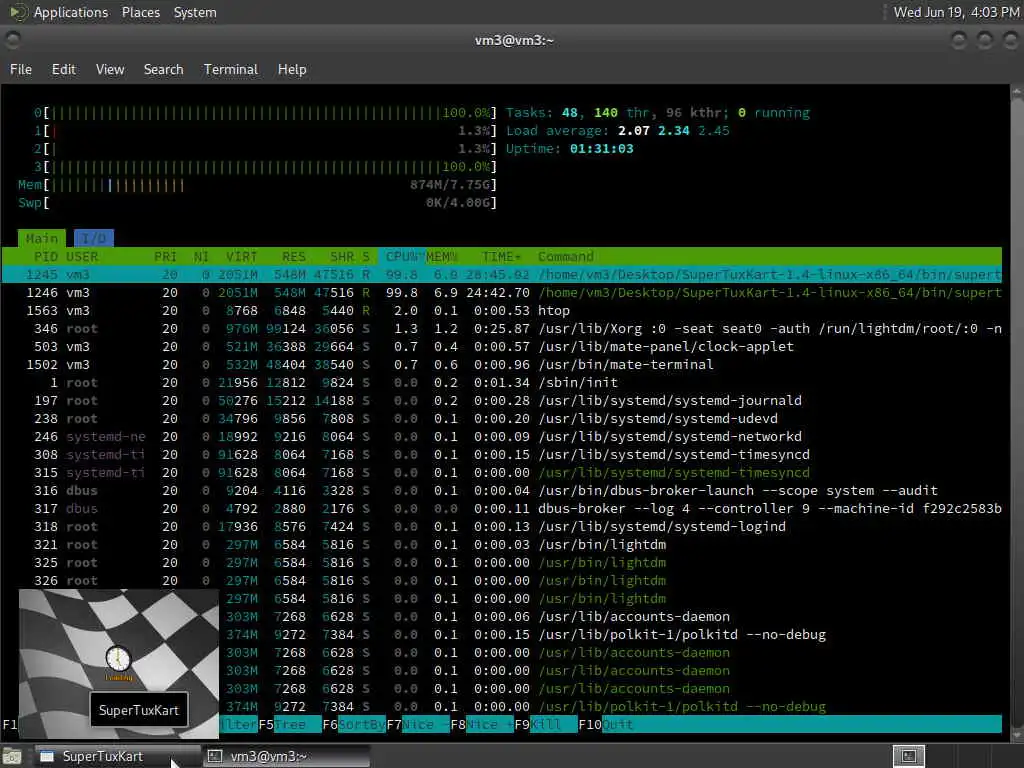The height and width of the screenshot is (768, 1024).
Task: Select process row with PID 1245
Action: pos(502,274)
